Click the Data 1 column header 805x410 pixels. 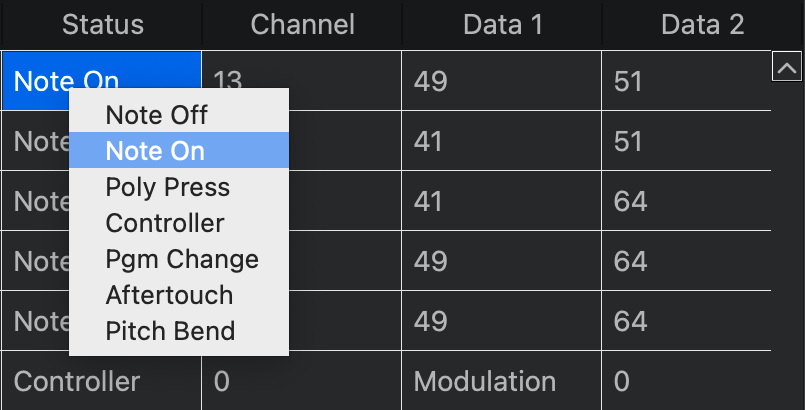(503, 25)
